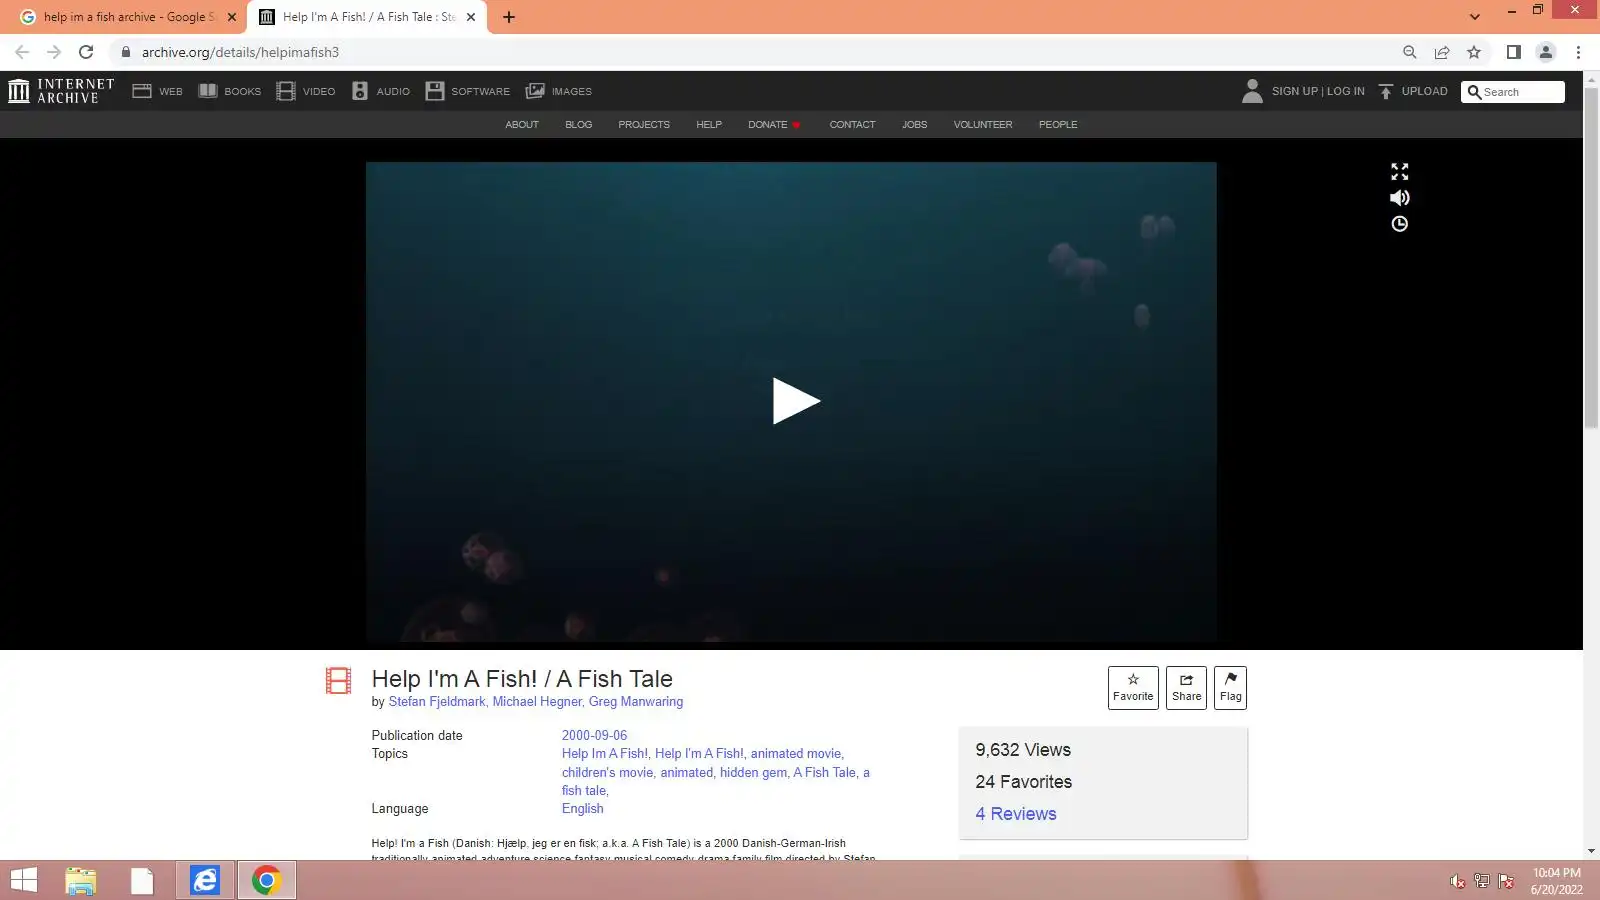Open the Windows Start button

click(23, 880)
